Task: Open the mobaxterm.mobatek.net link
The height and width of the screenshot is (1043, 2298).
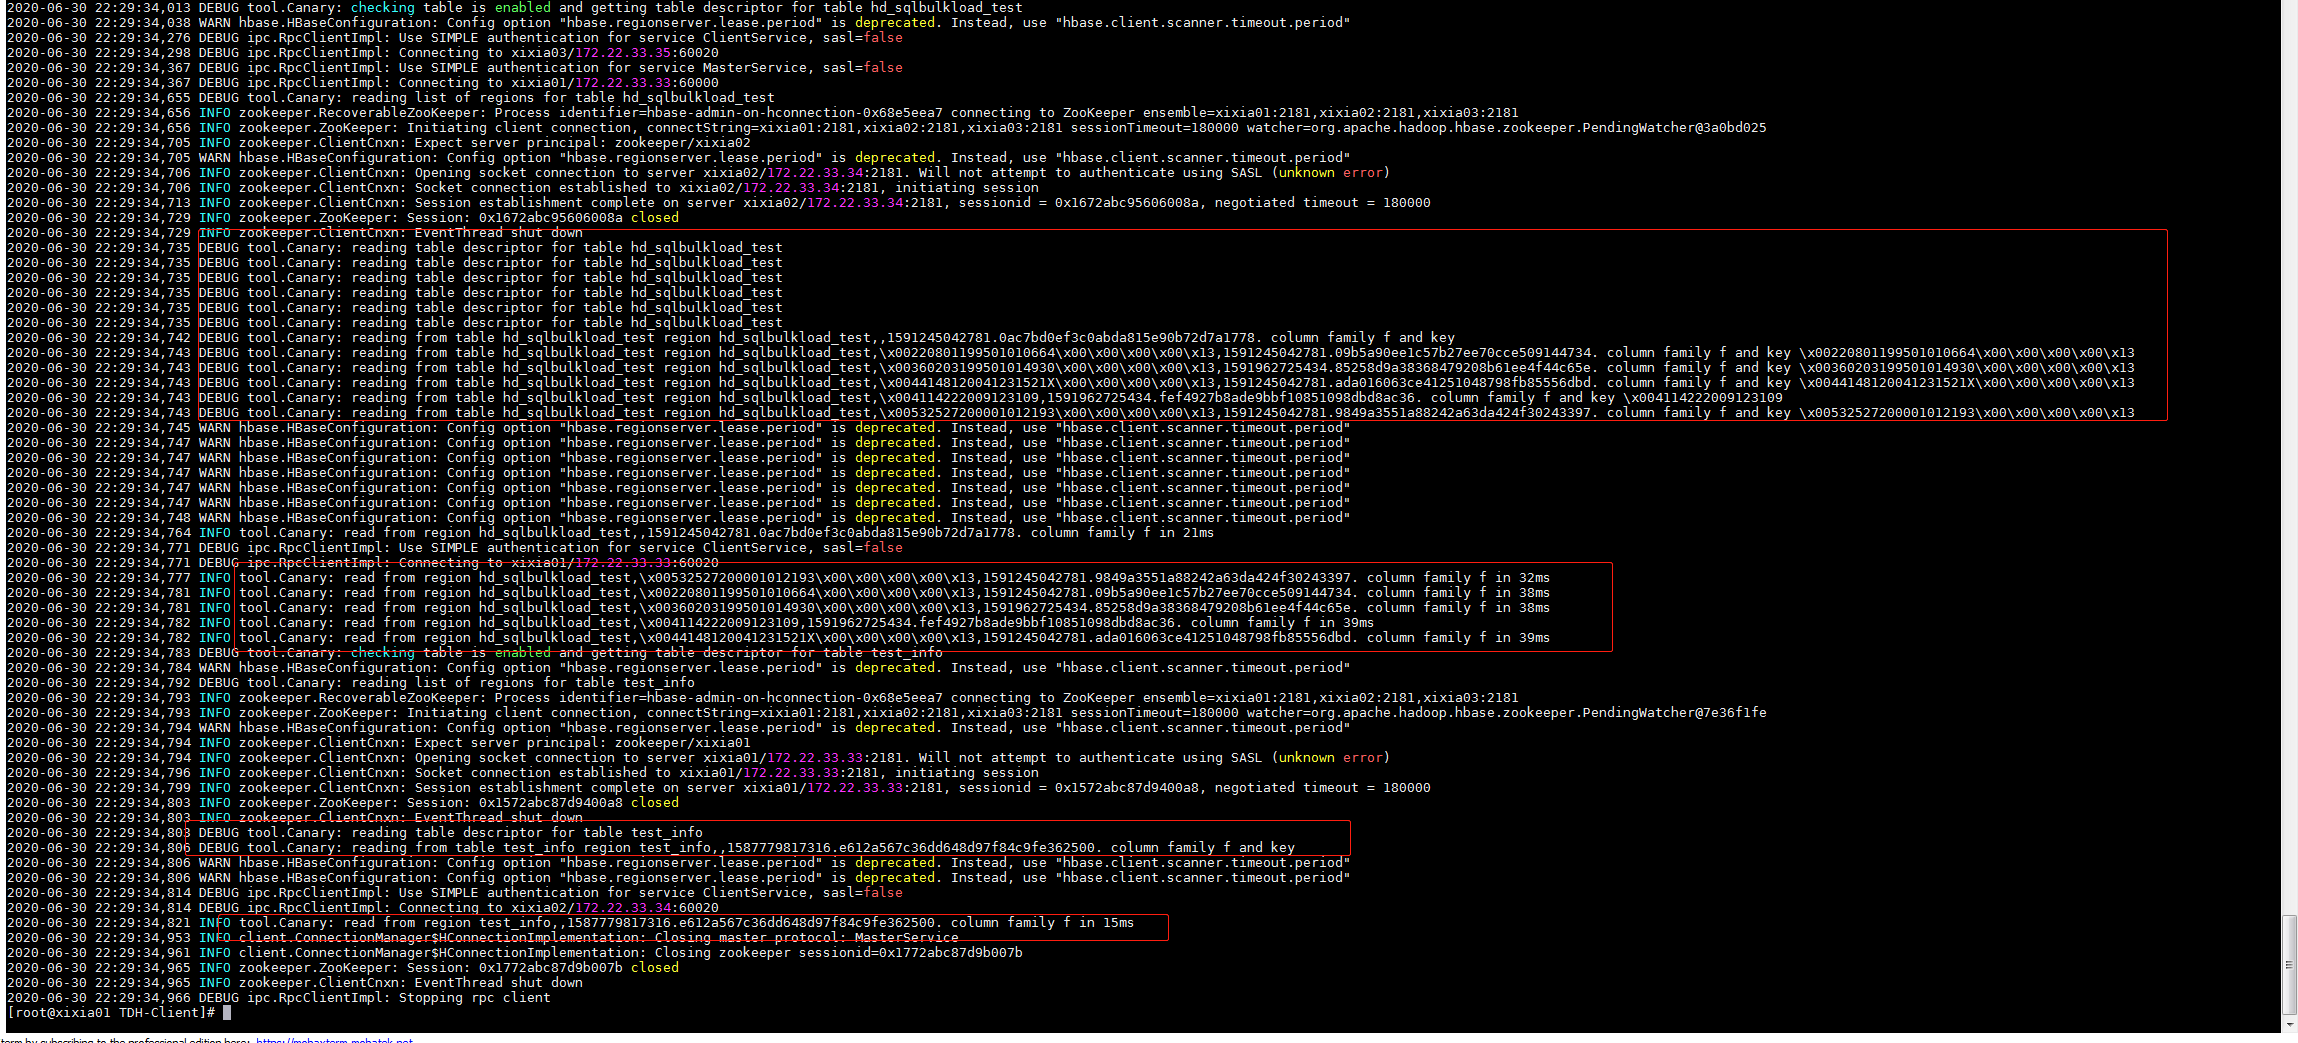Action: point(334,1040)
